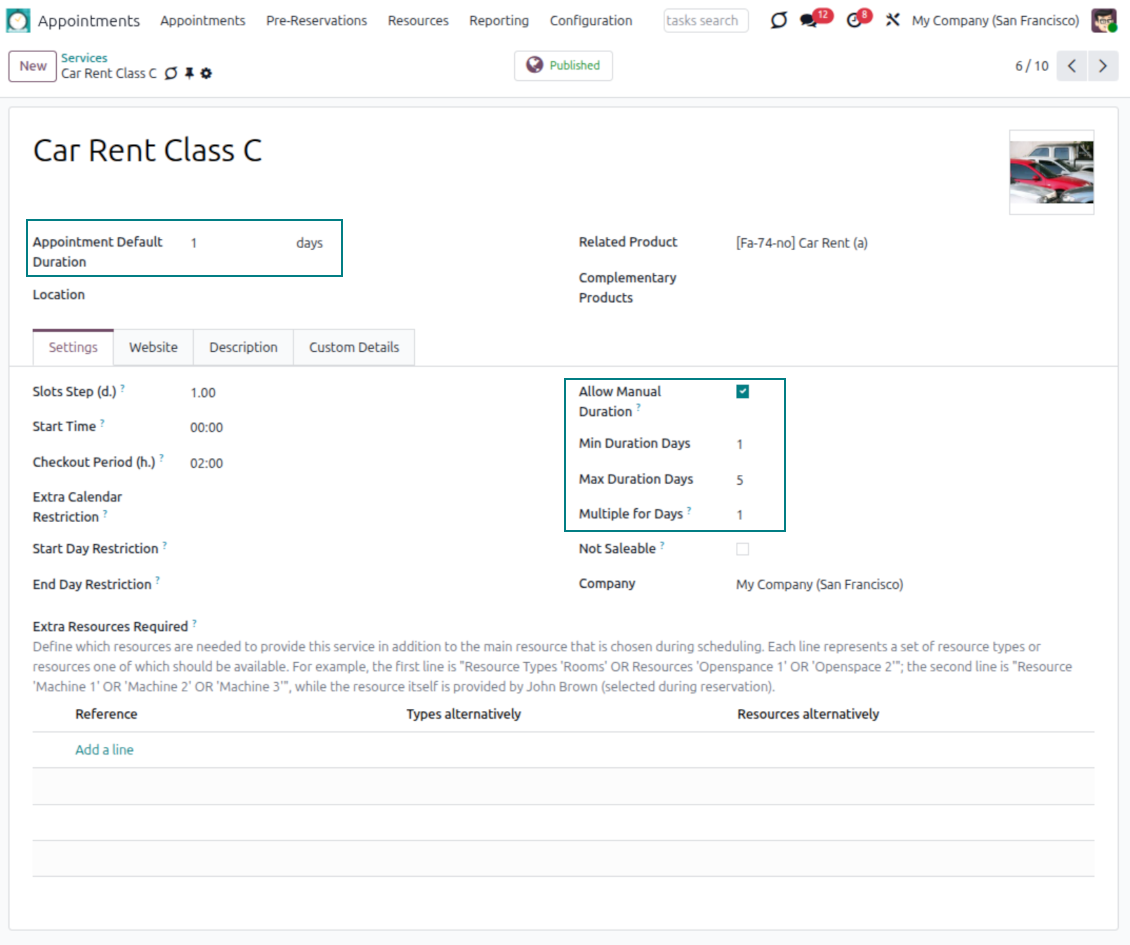1130x945 pixels.
Task: Click the car service thumbnail image
Action: point(1051,172)
